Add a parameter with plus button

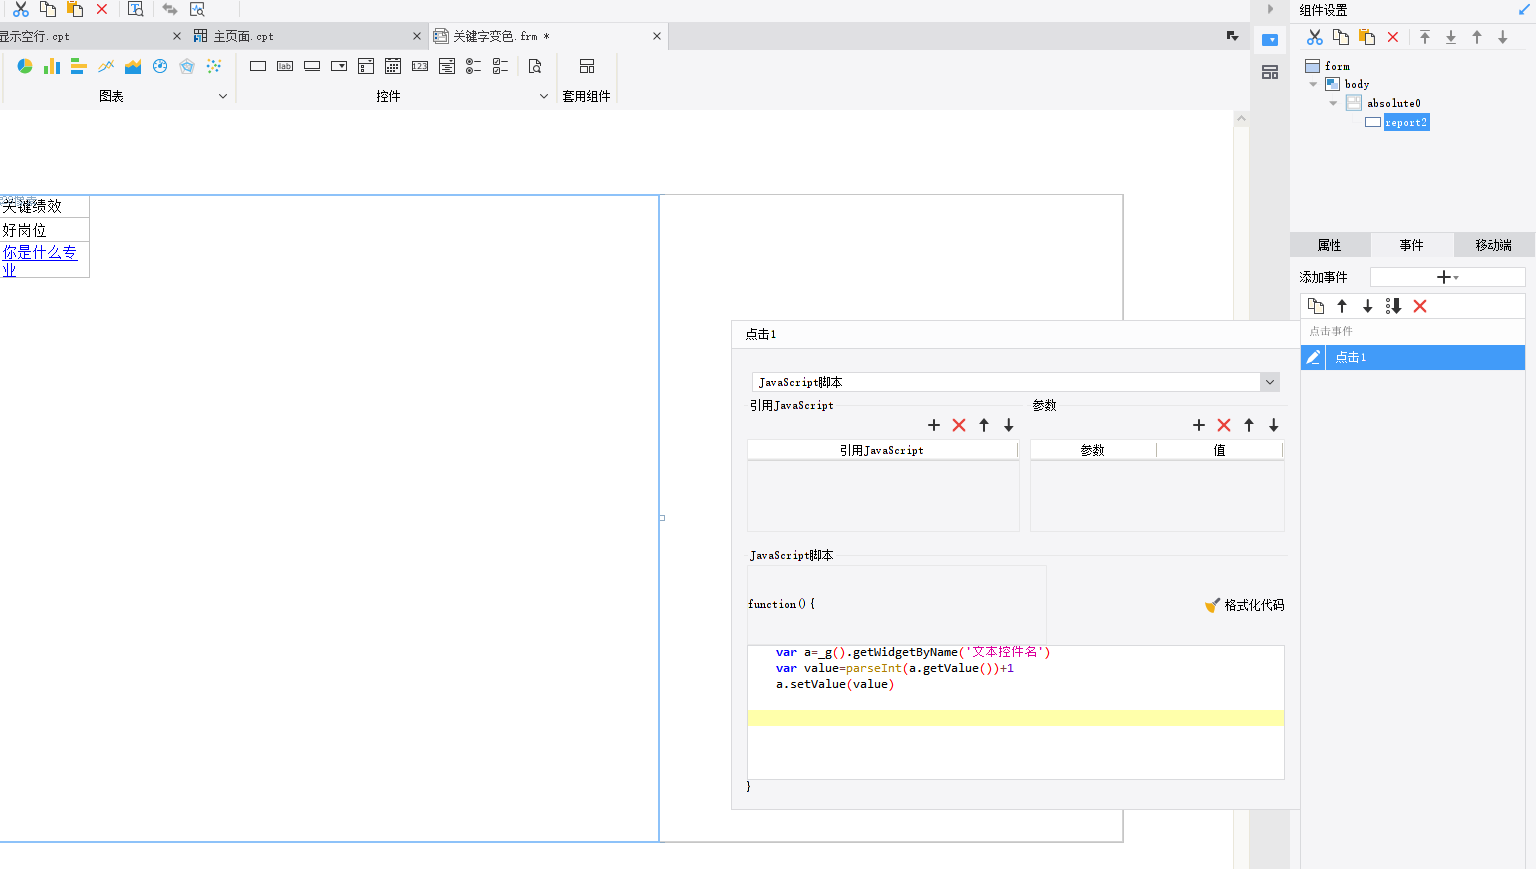click(1199, 425)
